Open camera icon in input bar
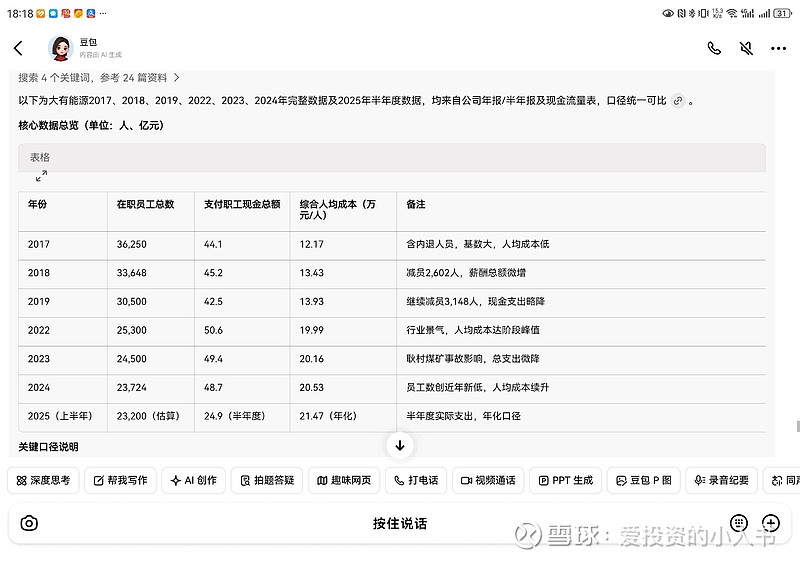 [30, 523]
